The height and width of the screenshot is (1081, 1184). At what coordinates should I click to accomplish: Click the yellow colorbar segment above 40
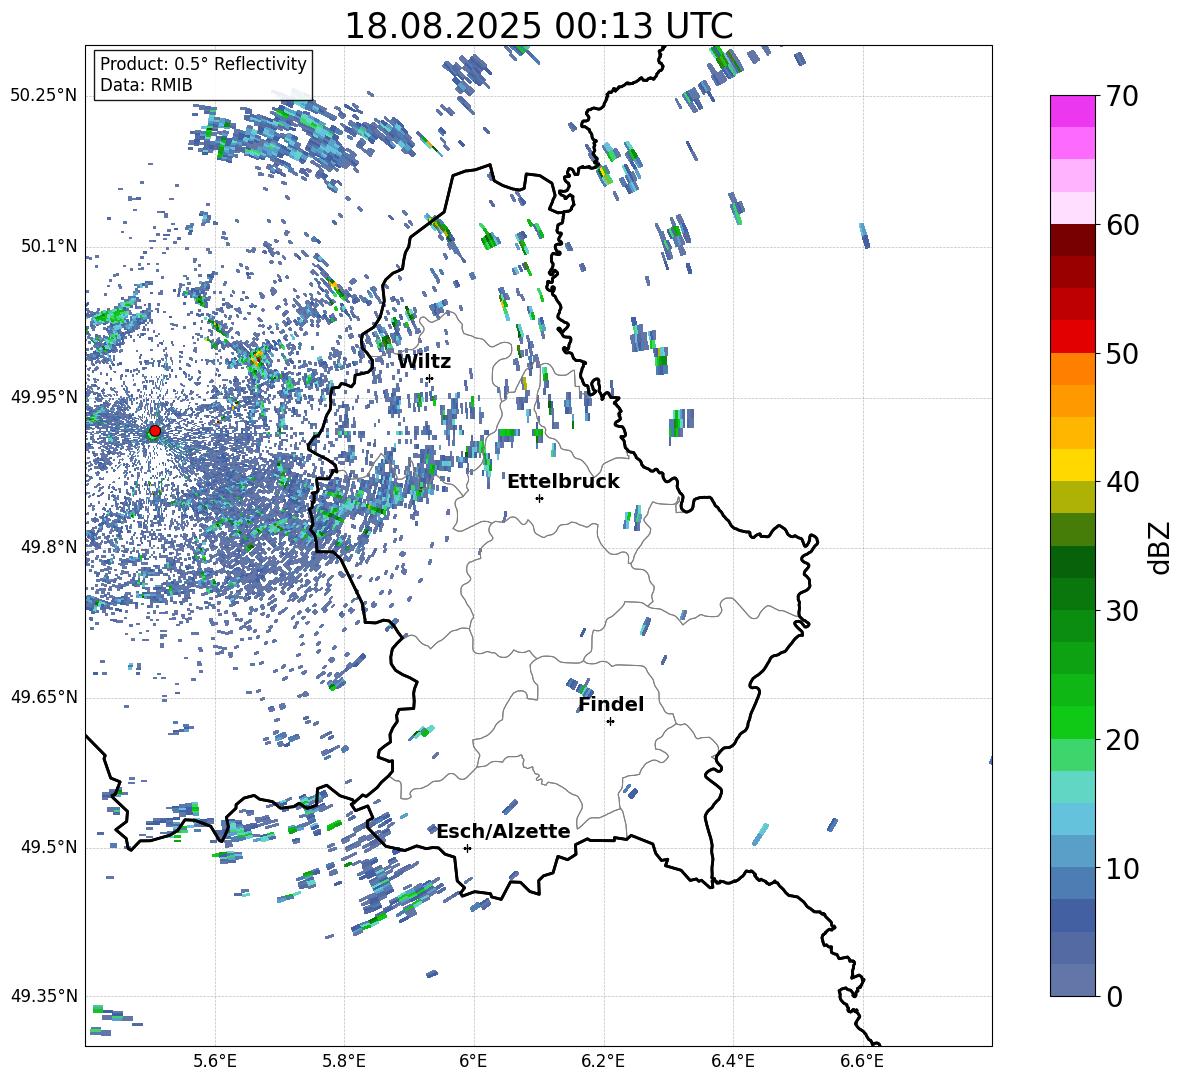pos(1073,465)
